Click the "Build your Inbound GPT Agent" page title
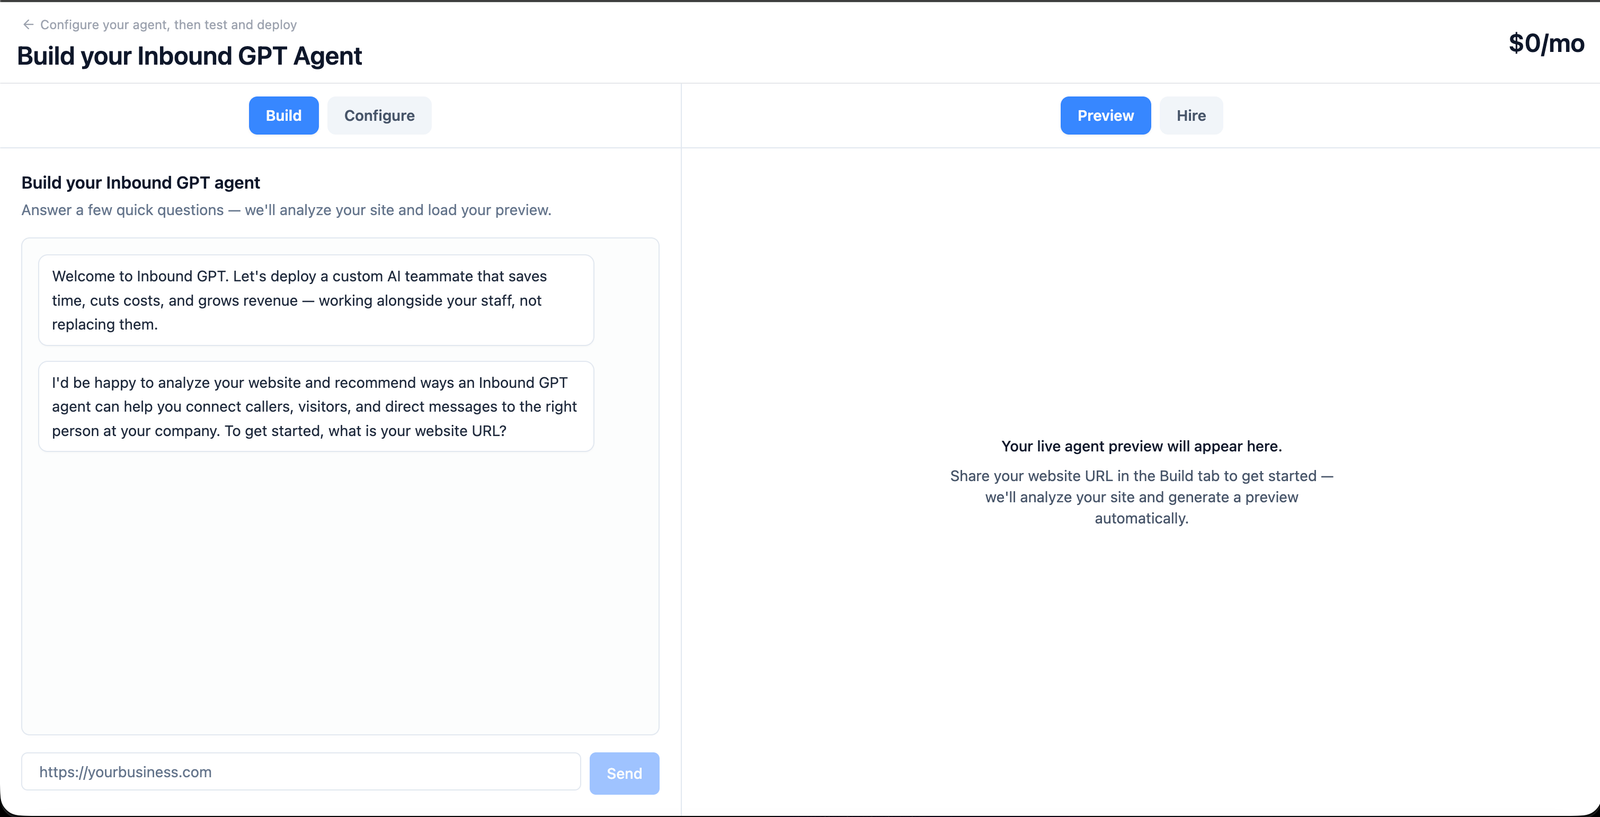The image size is (1600, 817). (189, 56)
